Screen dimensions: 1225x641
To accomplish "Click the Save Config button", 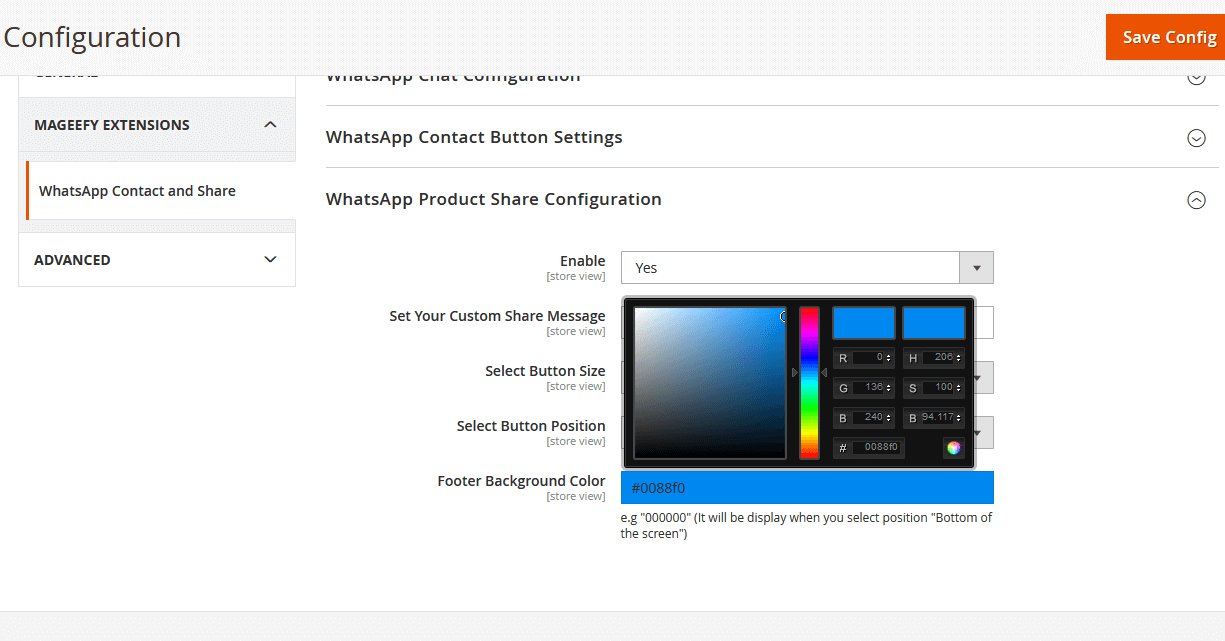I will click(x=1165, y=37).
